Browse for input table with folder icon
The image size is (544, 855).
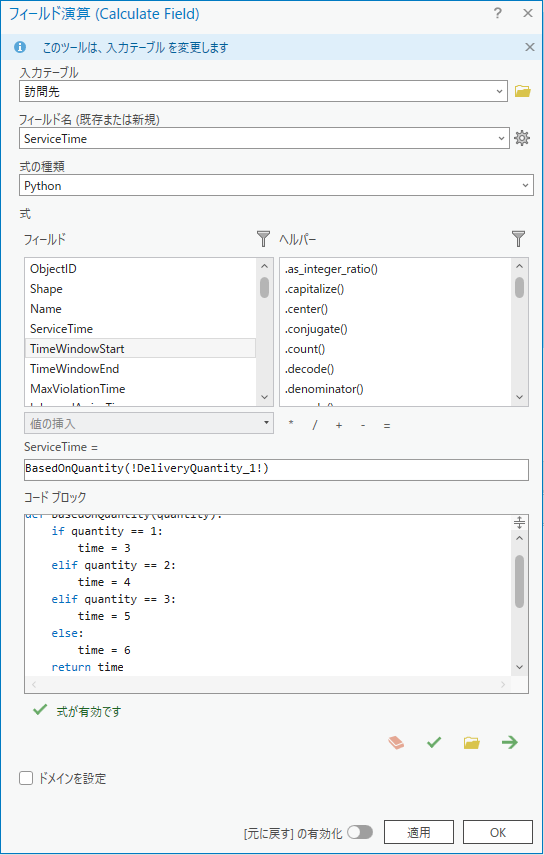click(522, 91)
